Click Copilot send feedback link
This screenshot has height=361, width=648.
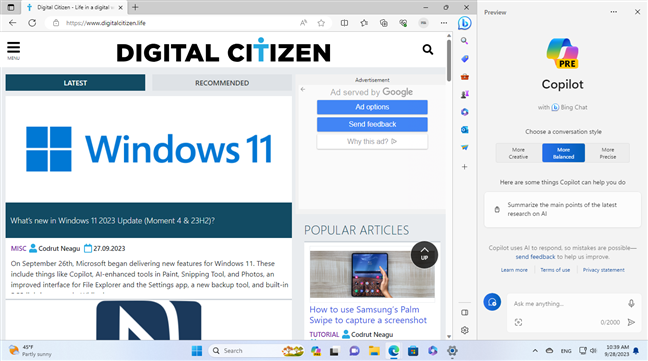coord(535,257)
